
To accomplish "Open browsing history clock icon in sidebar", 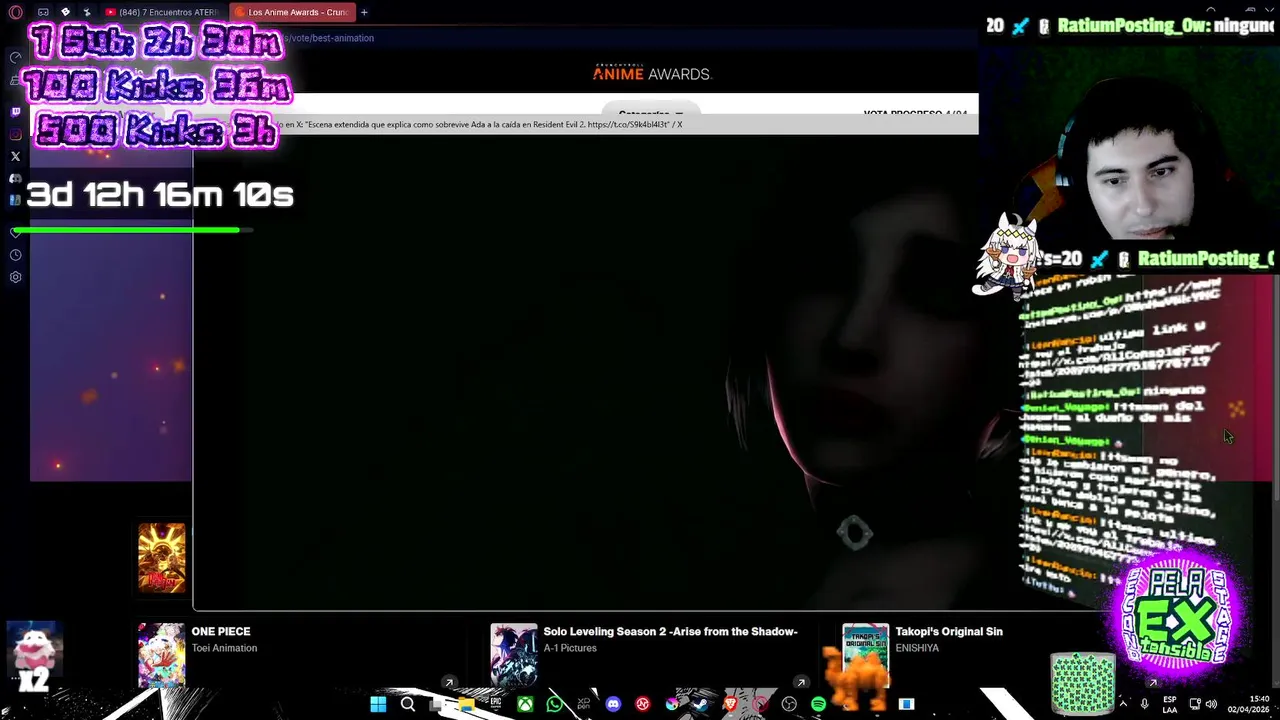I will (15, 255).
